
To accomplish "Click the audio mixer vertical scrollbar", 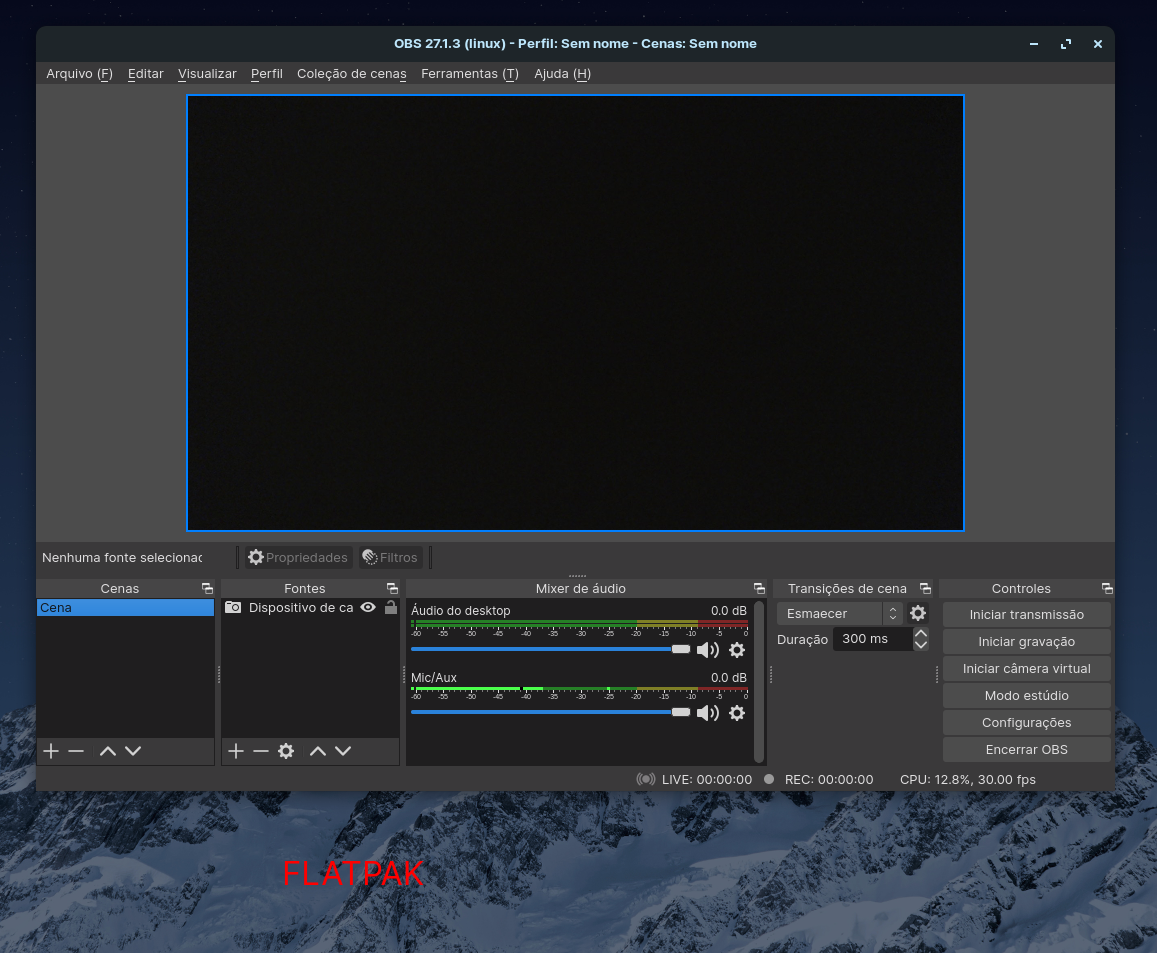I will (759, 682).
